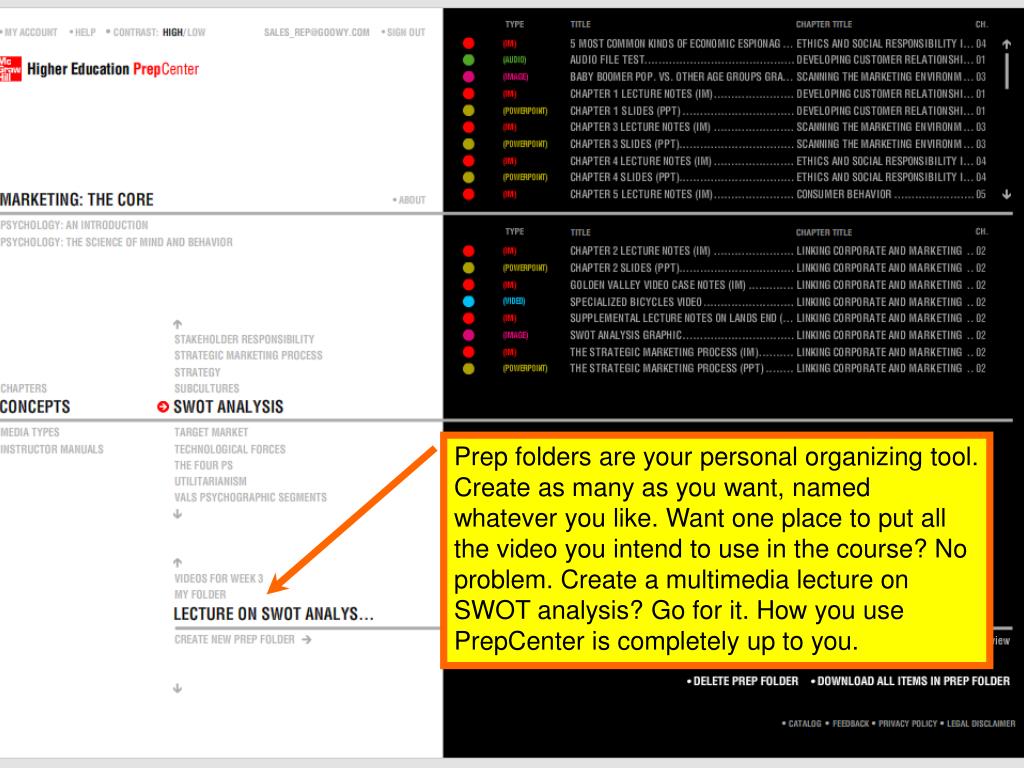Click green dot beside Audio File Test
Viewport: 1024px width, 768px height.
coord(468,60)
